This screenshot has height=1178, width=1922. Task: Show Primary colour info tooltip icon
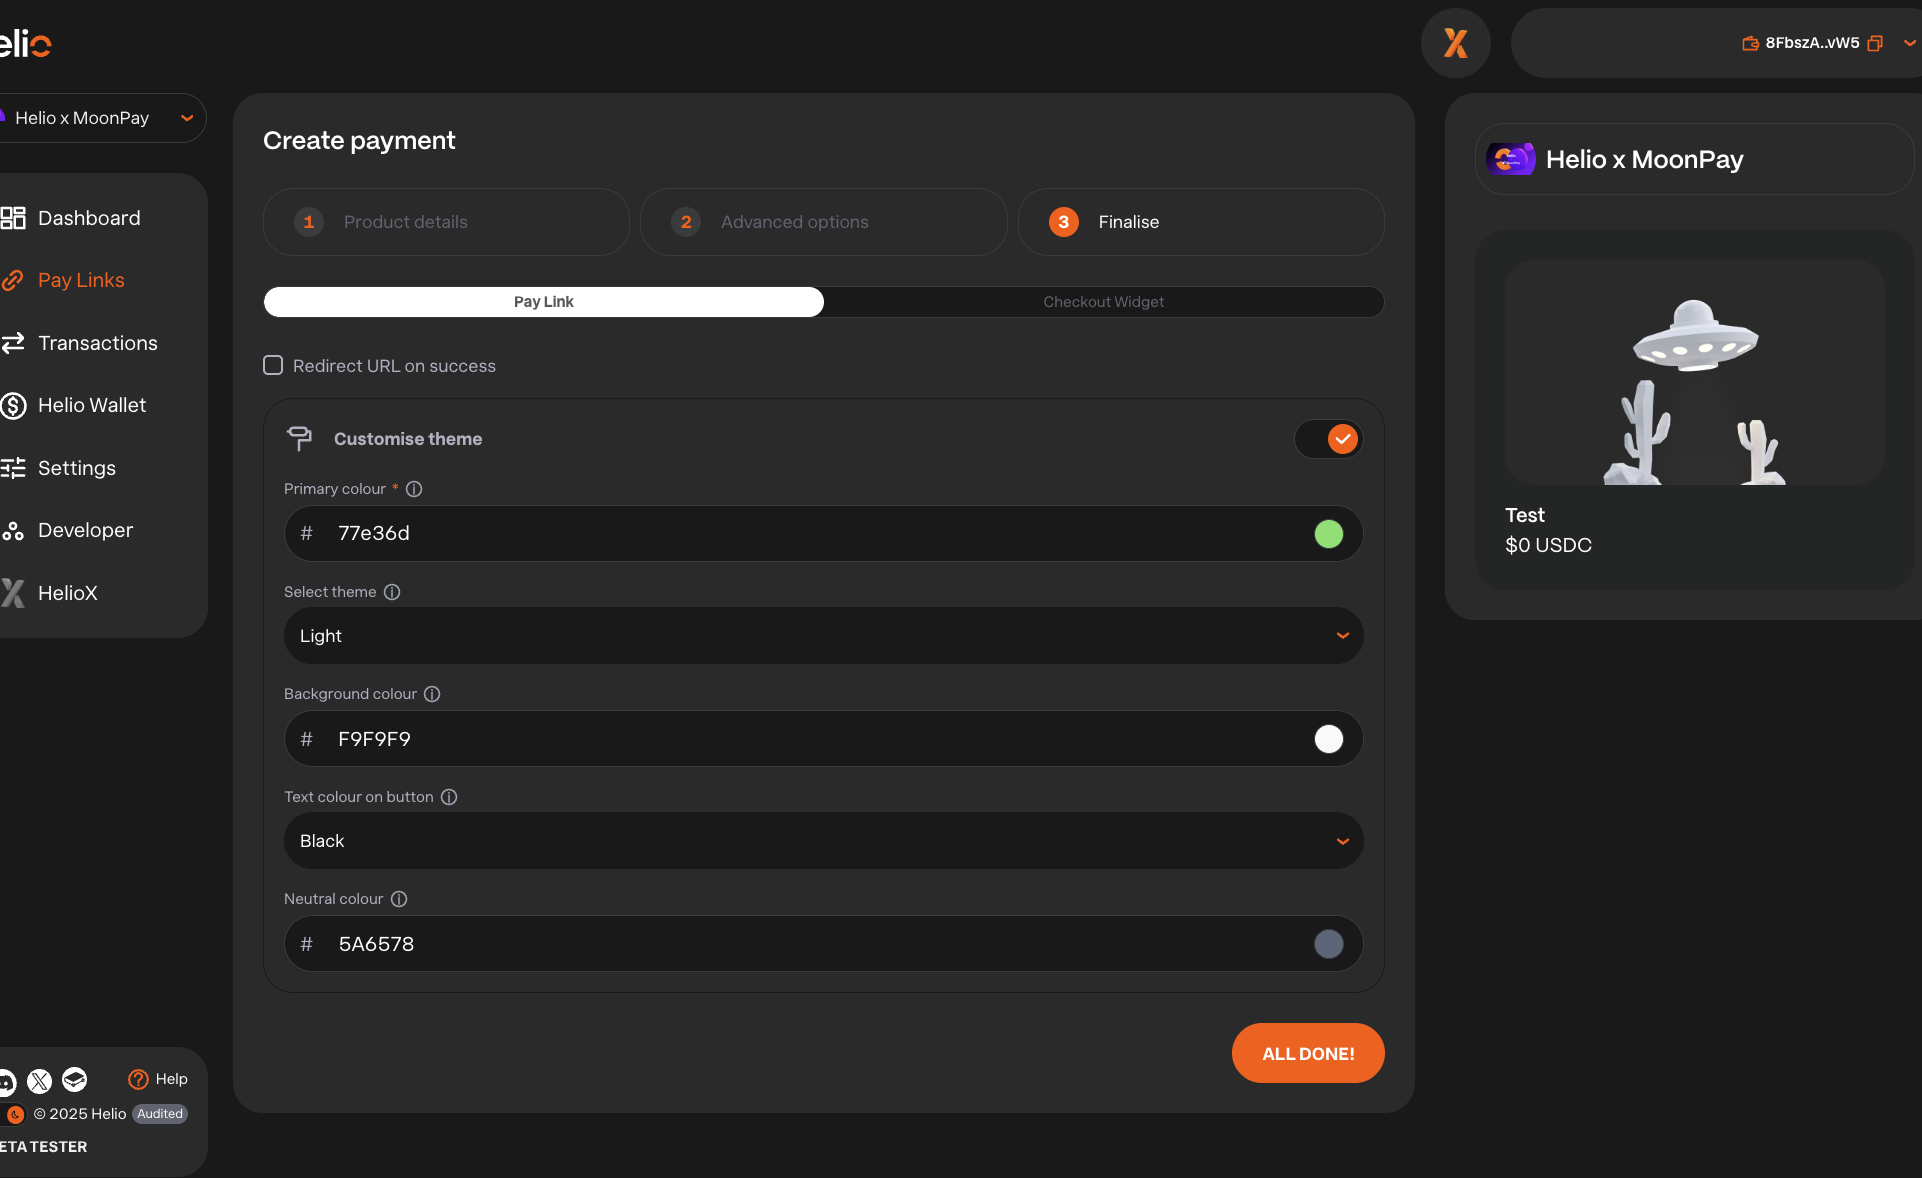point(414,489)
